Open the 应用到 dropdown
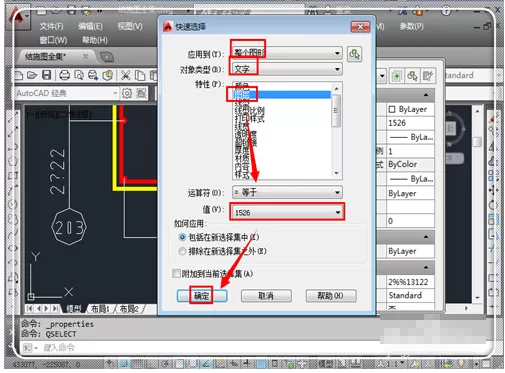 pos(287,53)
